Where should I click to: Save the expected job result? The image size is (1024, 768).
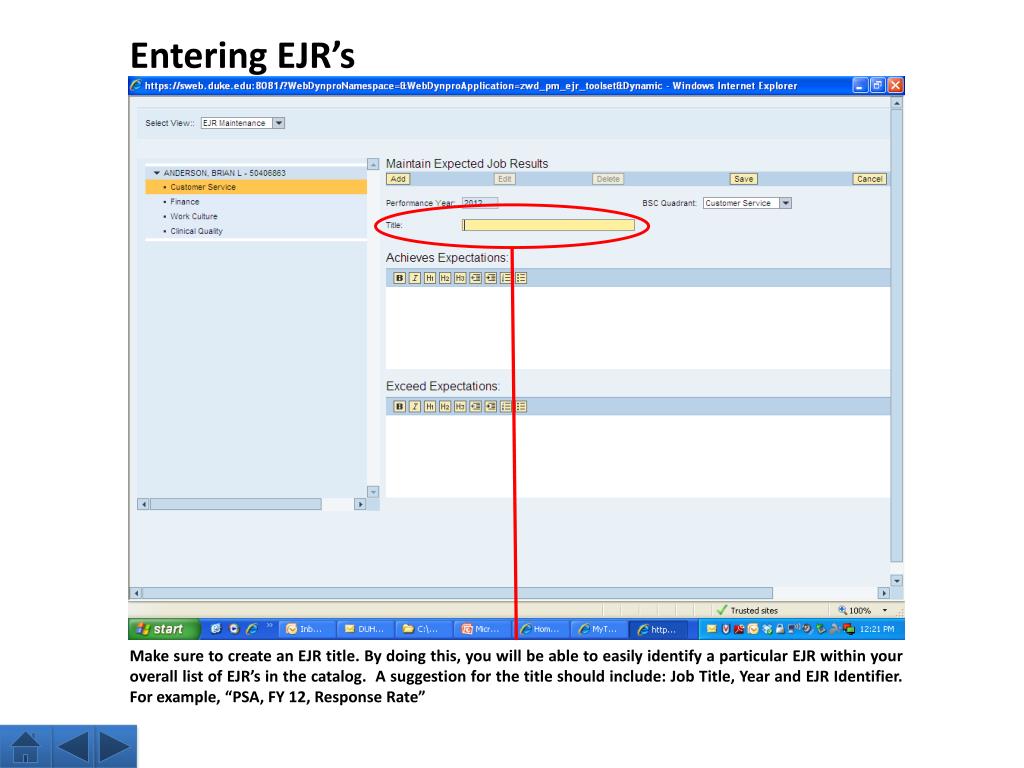coord(743,179)
